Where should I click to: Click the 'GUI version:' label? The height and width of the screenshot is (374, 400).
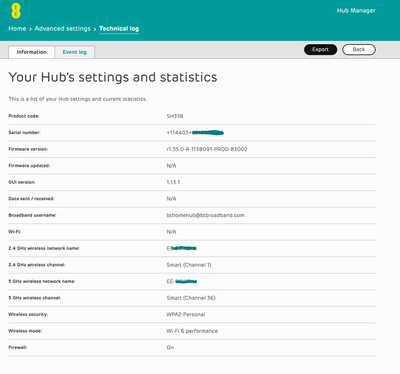22,182
